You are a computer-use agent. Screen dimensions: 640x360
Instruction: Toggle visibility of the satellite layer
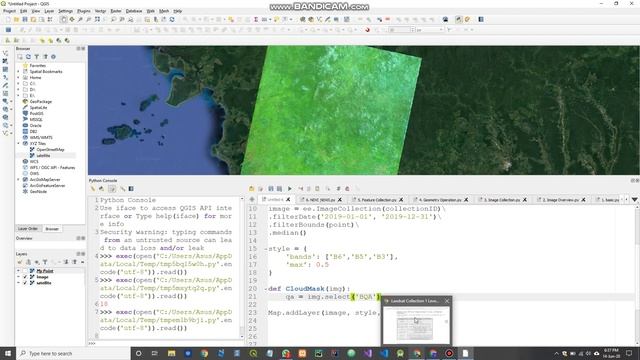(x=25, y=283)
